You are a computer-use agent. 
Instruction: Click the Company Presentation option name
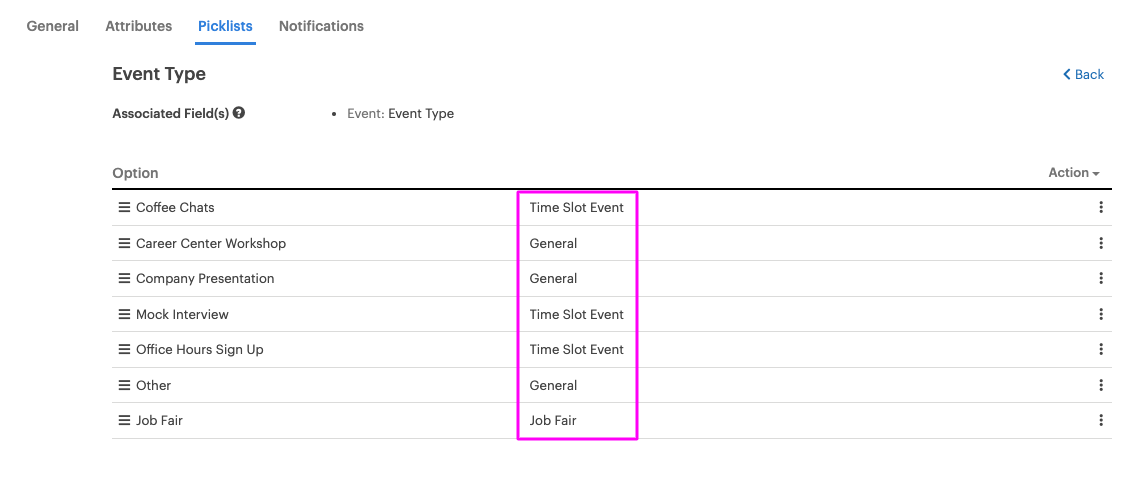[205, 279]
